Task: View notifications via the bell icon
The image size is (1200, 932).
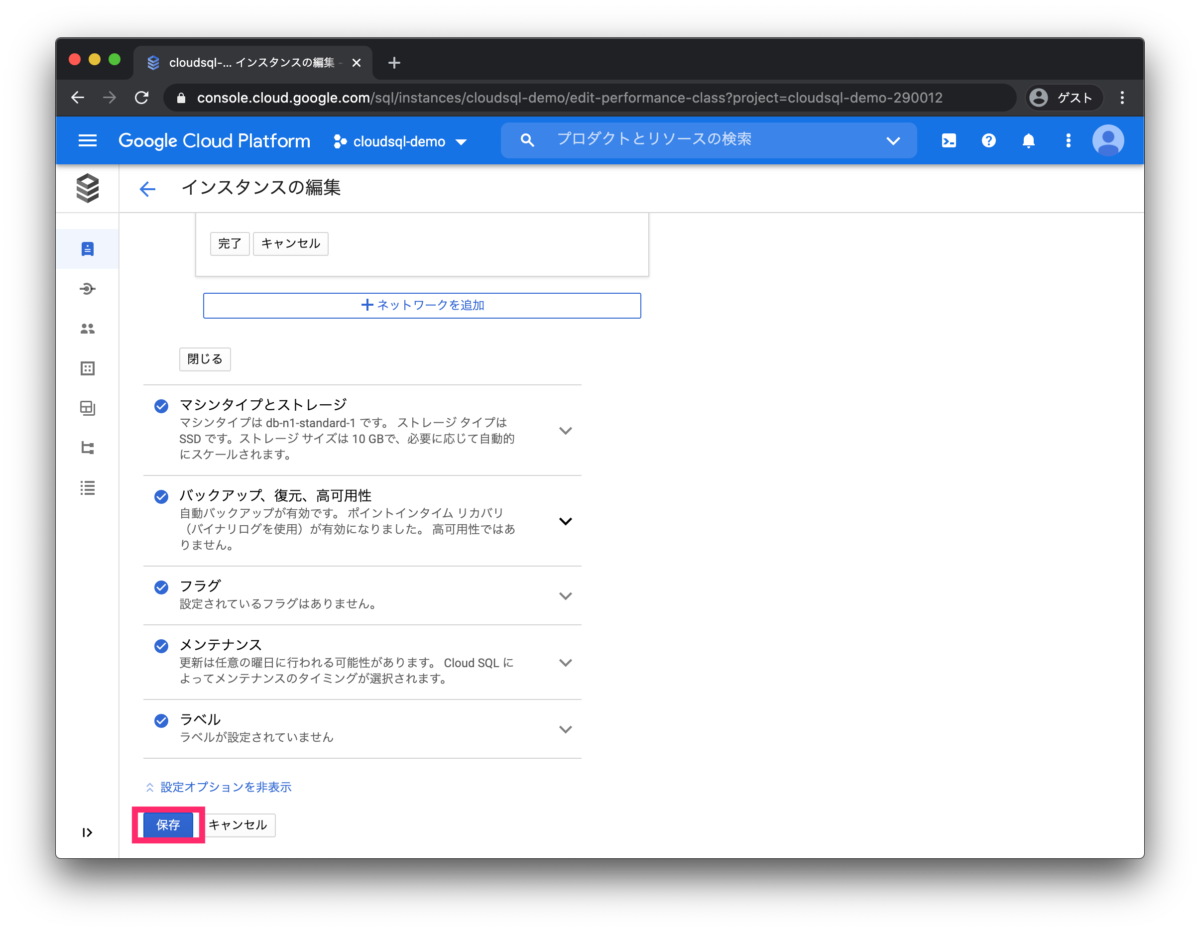Action: (1028, 140)
